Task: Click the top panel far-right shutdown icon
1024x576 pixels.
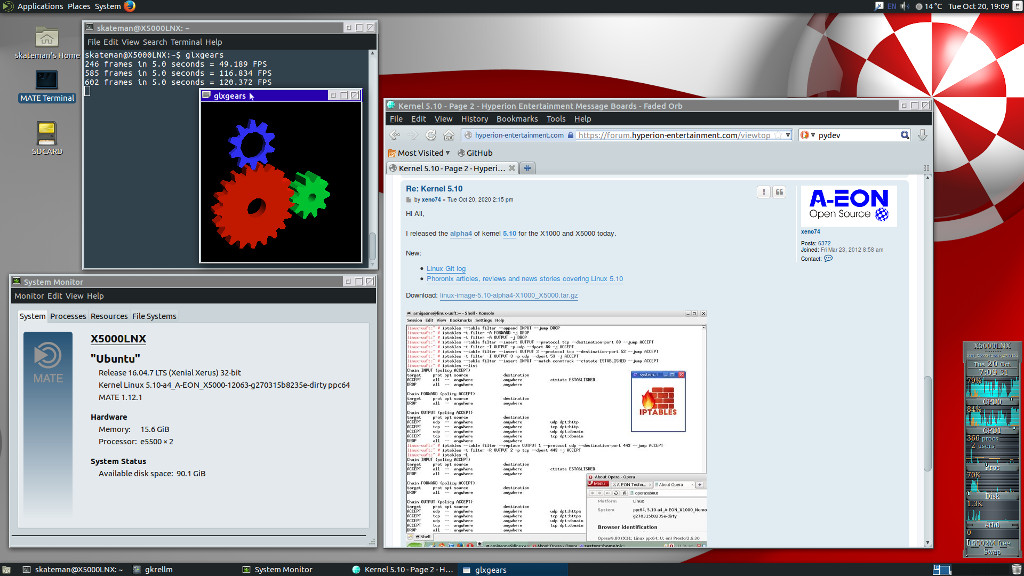Action: [x=1016, y=6]
